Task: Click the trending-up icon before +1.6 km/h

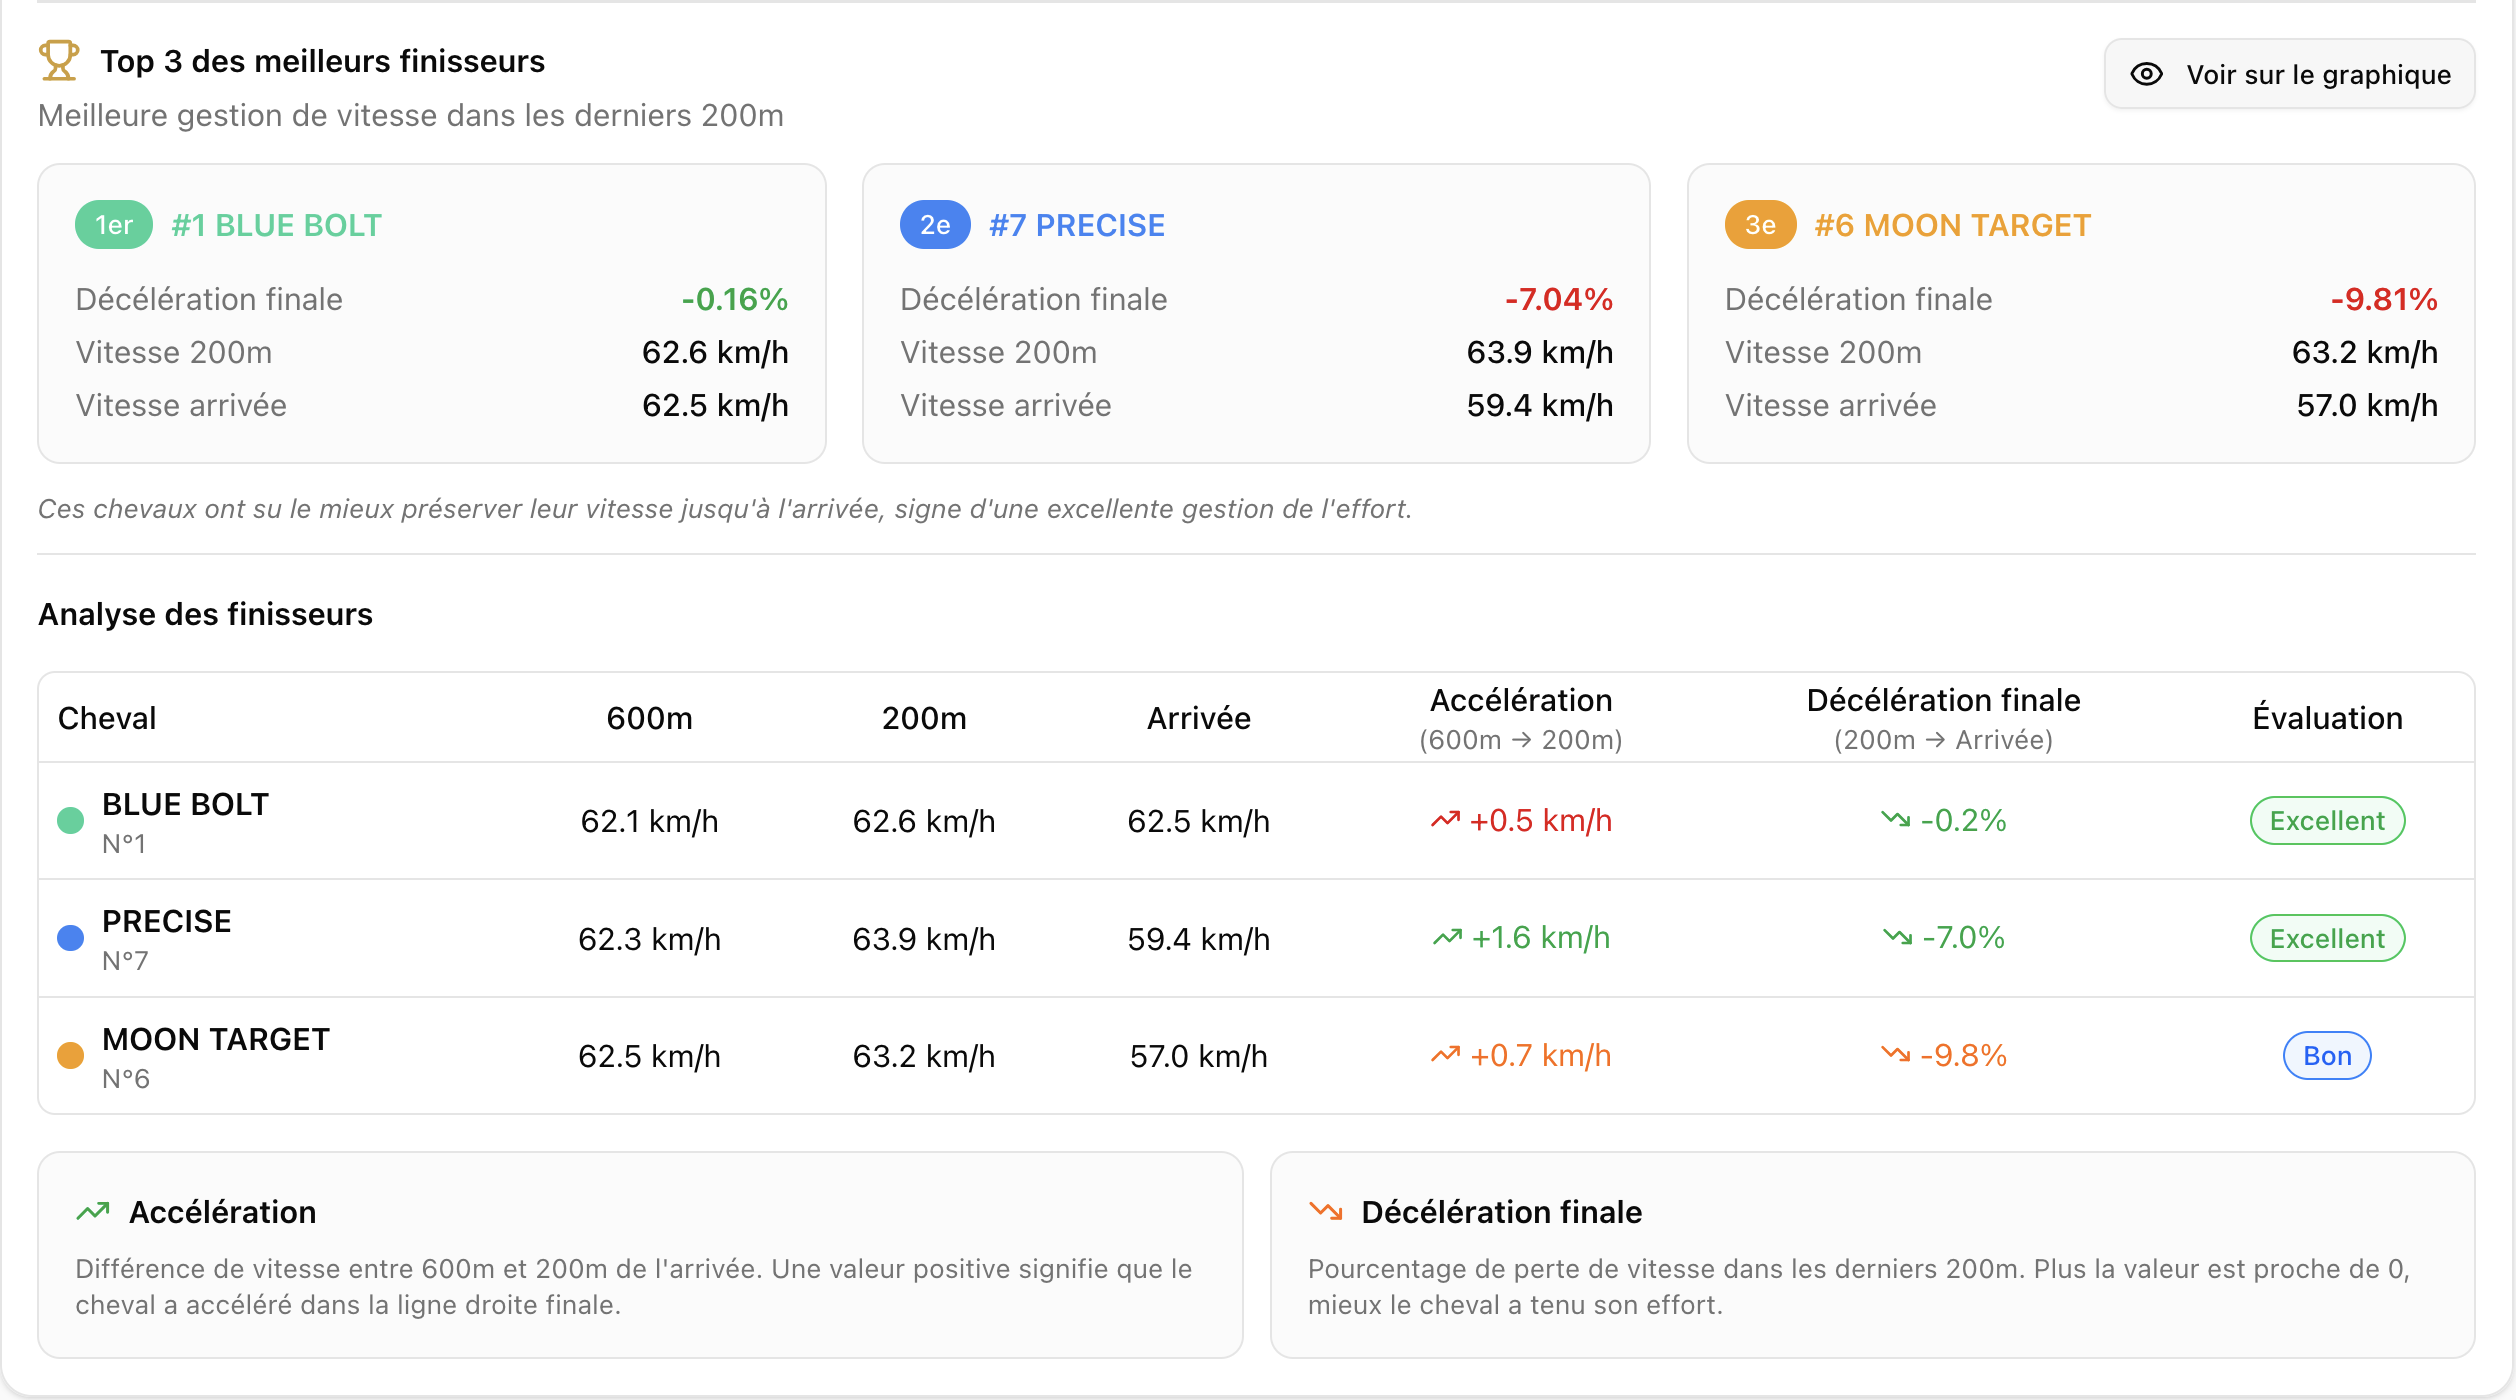Action: click(1447, 938)
